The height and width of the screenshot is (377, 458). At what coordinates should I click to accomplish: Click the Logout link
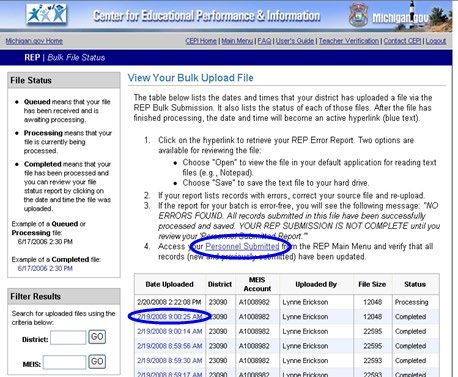click(x=436, y=41)
